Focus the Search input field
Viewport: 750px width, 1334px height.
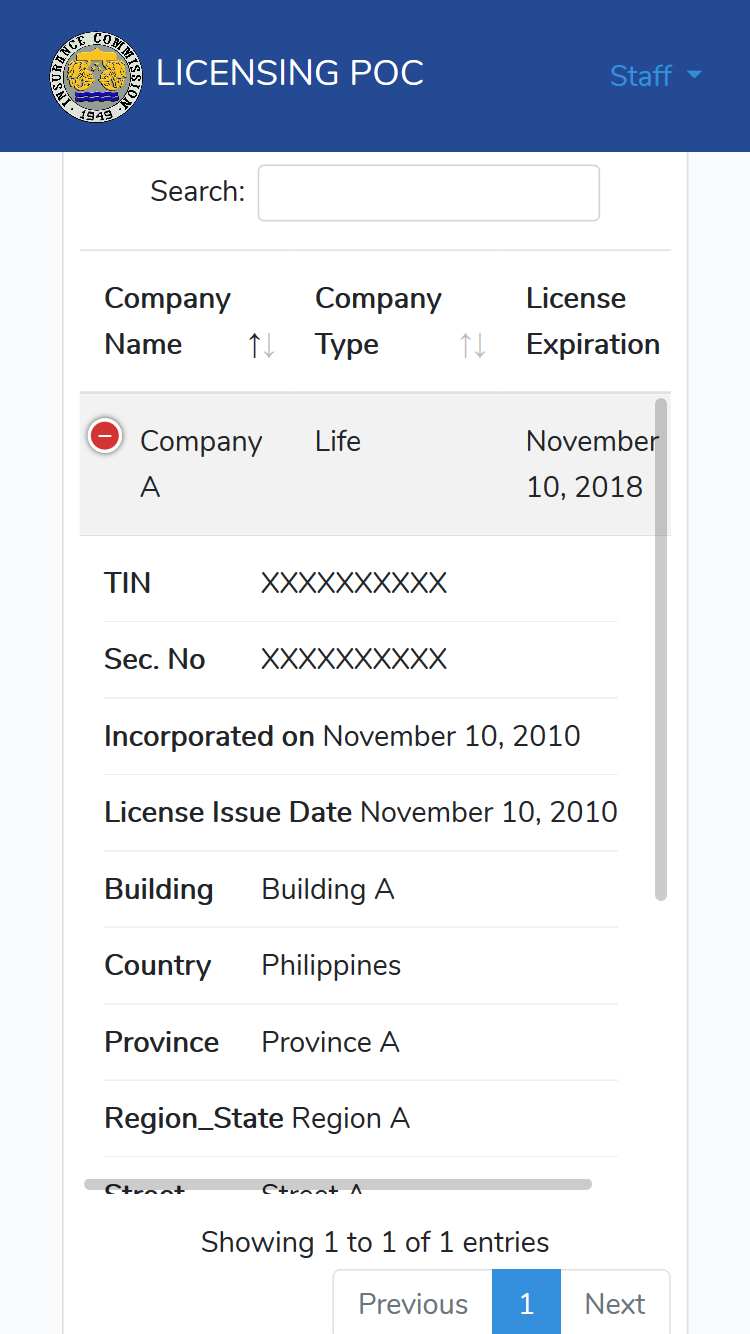coord(429,192)
